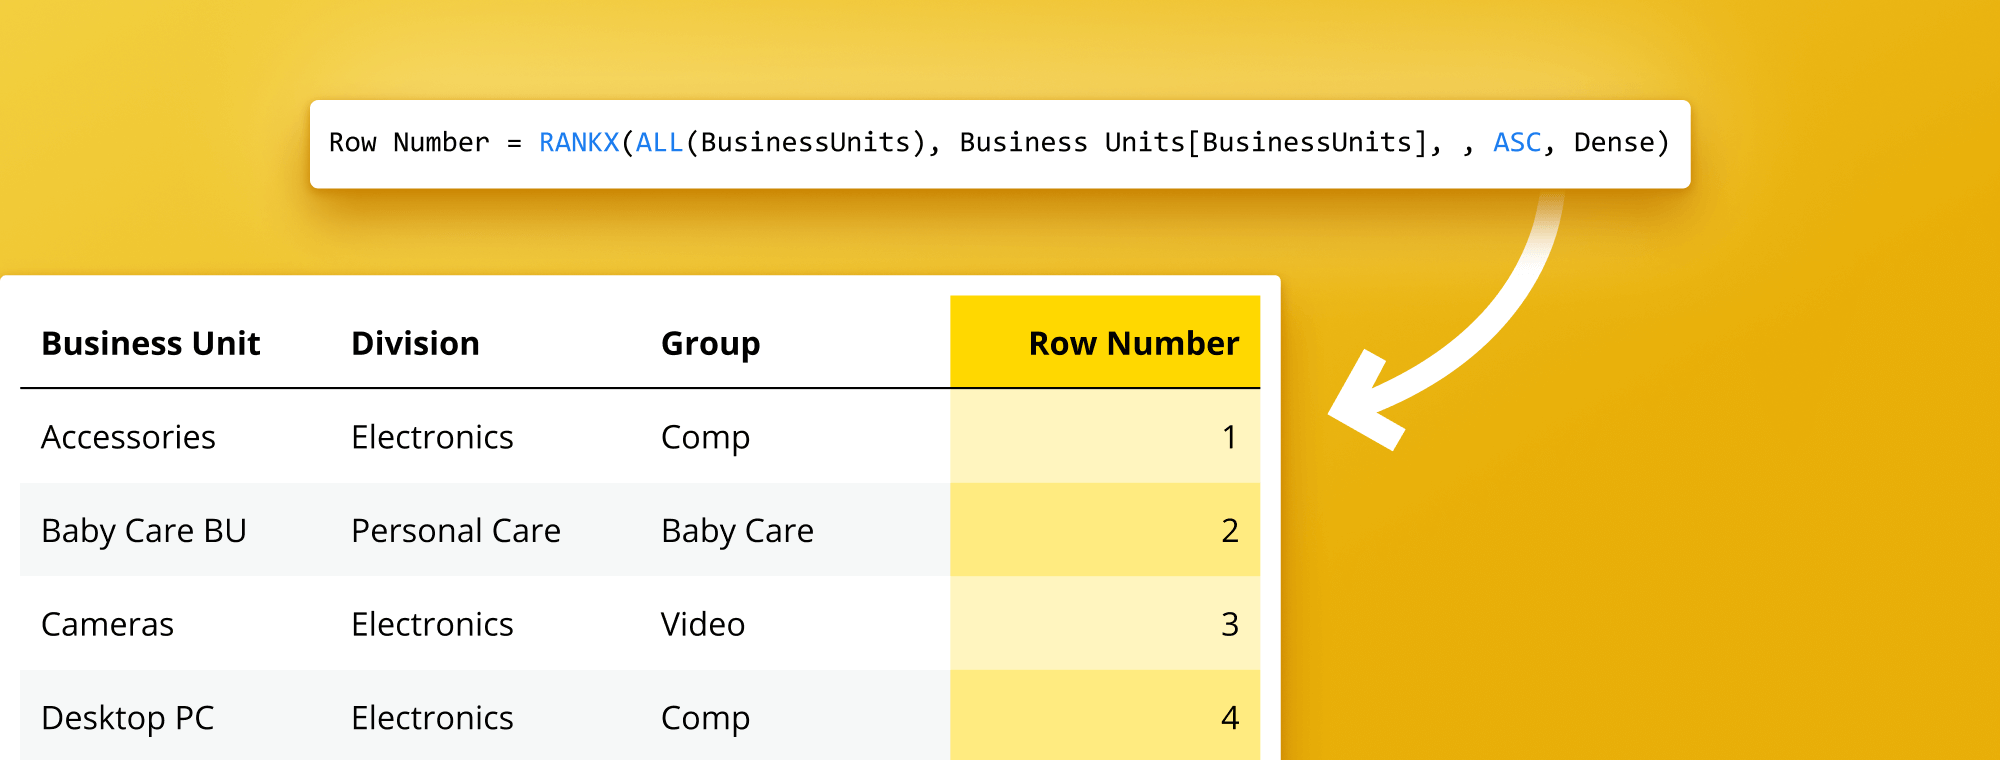Click the Desktop PC business unit cell
Screen dimensions: 2000x760
[128, 717]
